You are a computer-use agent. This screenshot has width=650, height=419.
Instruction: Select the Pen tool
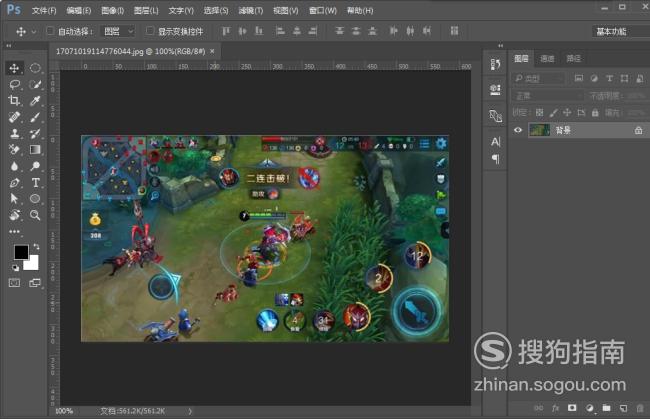[14, 182]
